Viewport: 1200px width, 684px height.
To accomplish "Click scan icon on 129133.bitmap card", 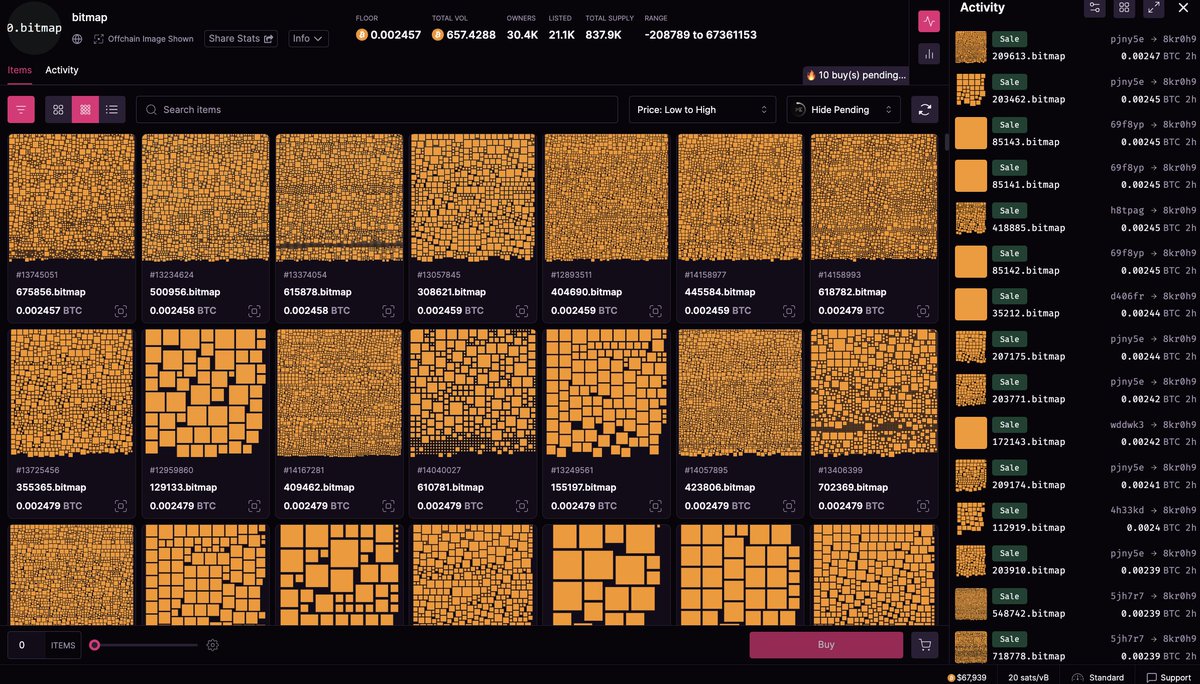I will tap(255, 506).
